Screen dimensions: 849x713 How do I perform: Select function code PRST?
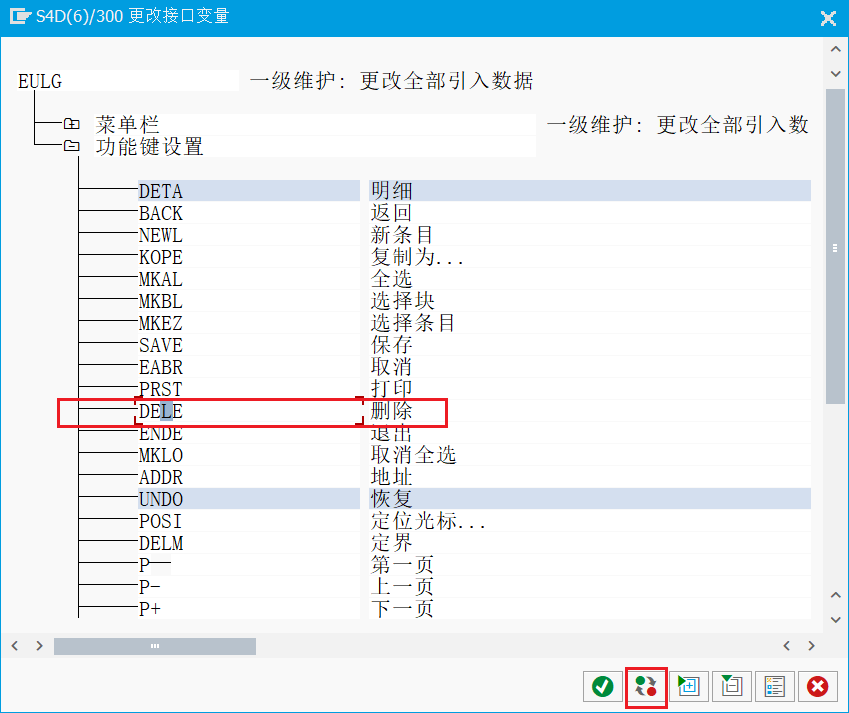tap(161, 389)
